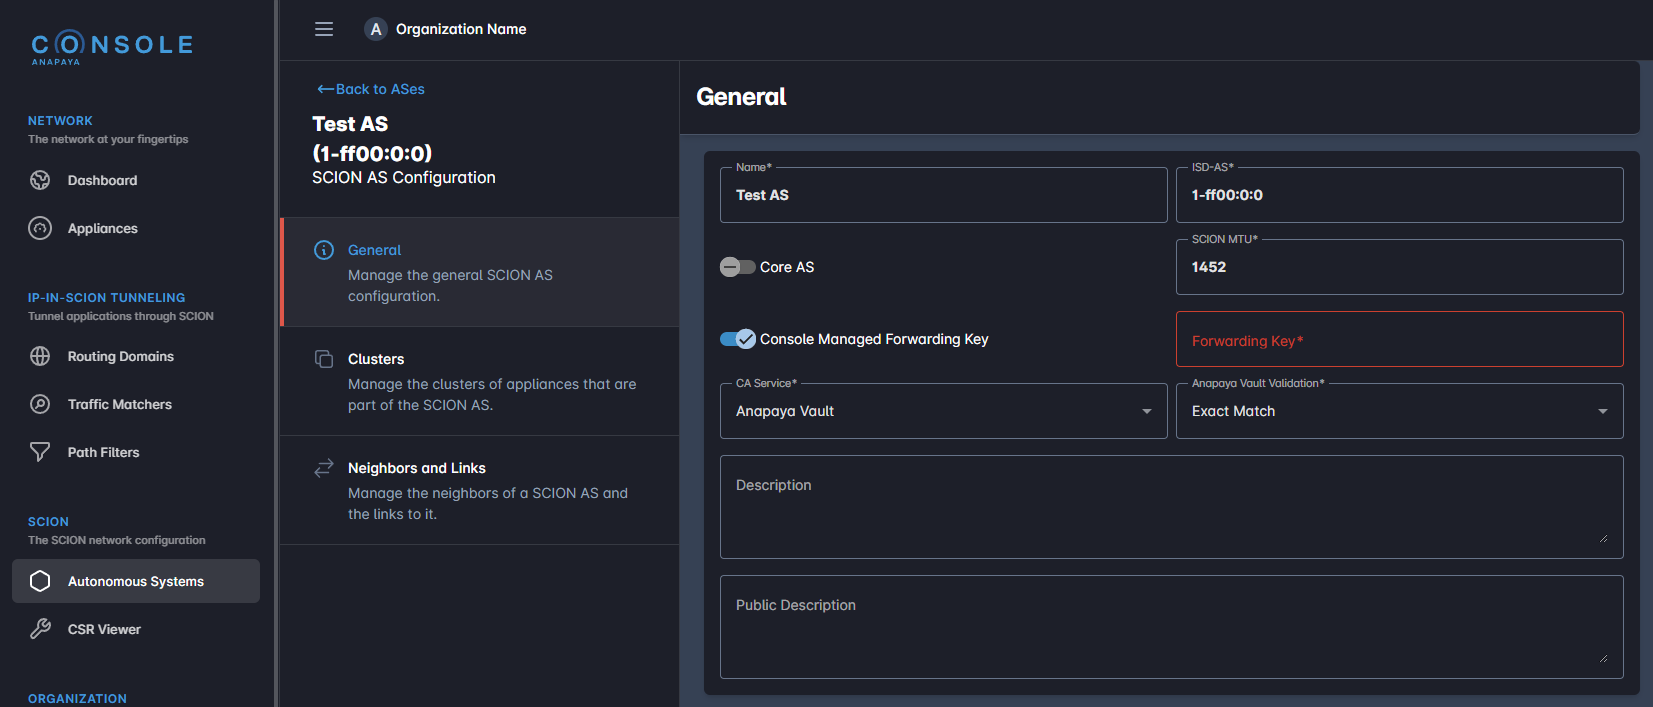Click the organization avatar icon
This screenshot has width=1653, height=707.
(x=375, y=29)
